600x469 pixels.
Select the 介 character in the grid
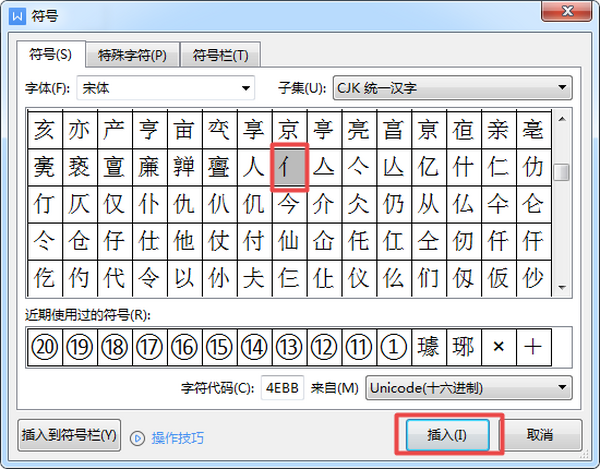click(324, 204)
